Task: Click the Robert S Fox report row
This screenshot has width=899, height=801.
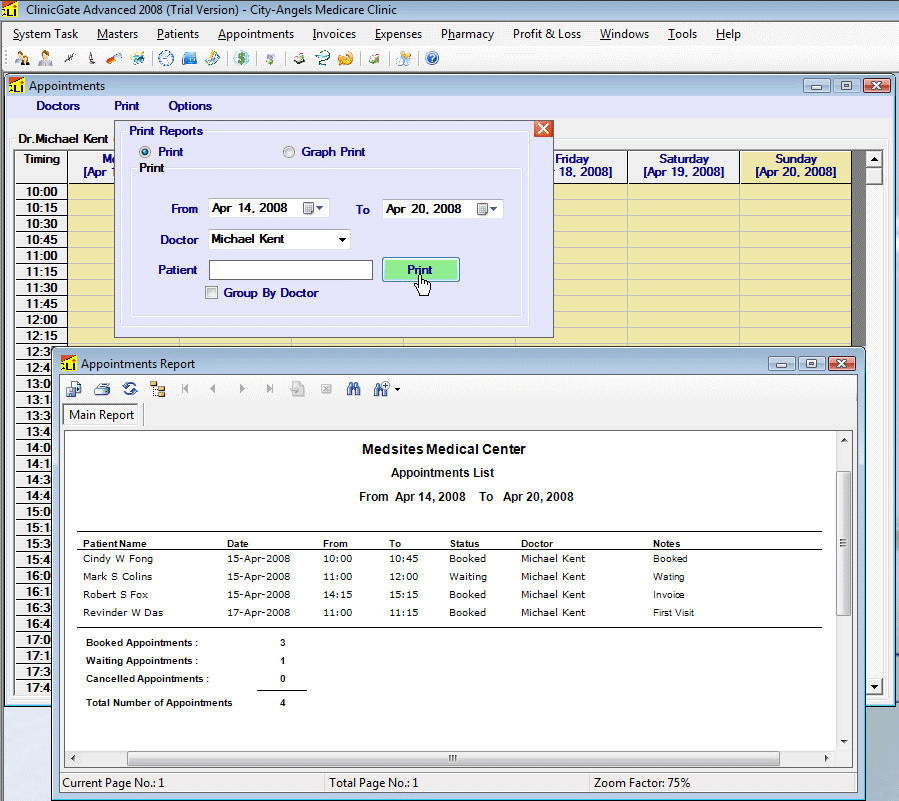Action: 452,595
